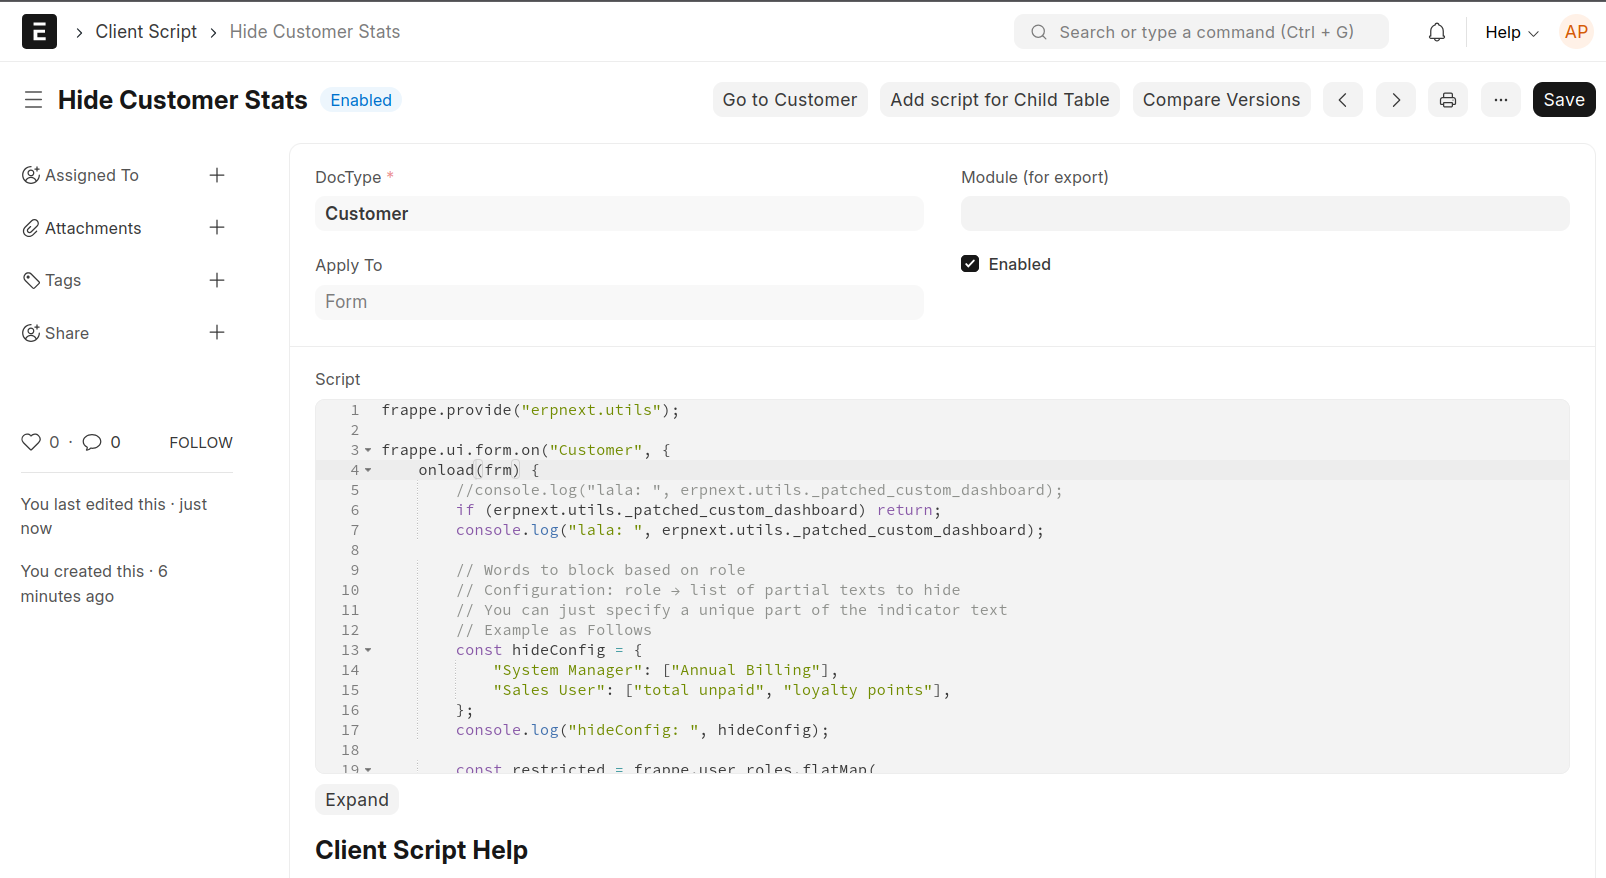Add an assignee with plus icon
This screenshot has height=878, width=1606.
(217, 175)
